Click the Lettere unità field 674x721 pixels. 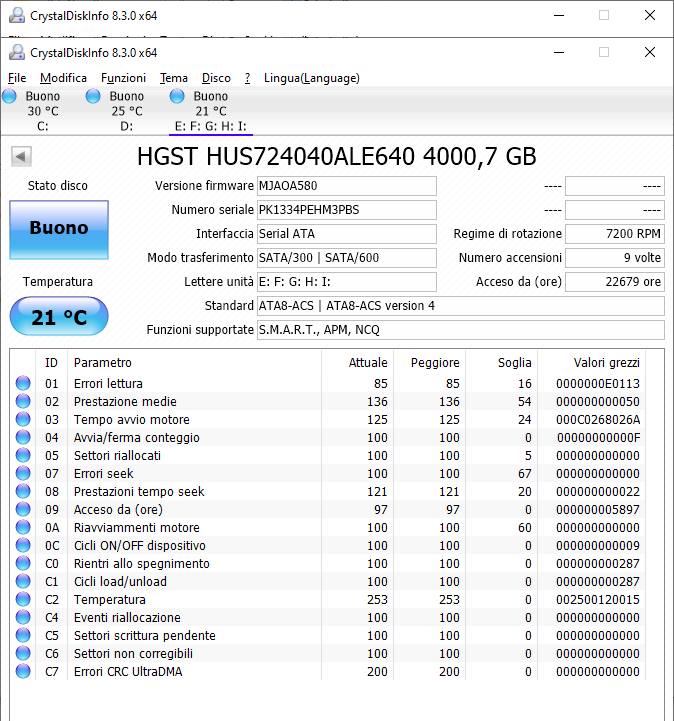coord(347,282)
